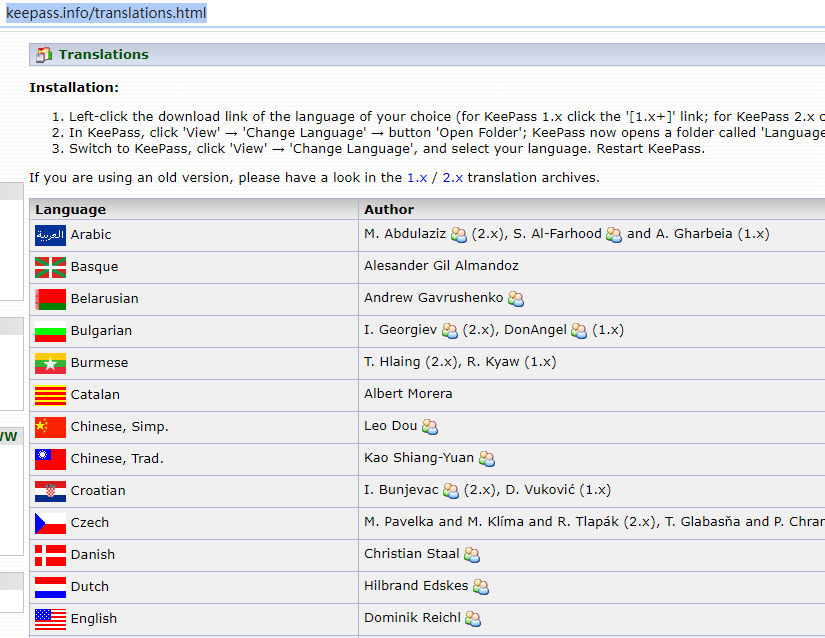
Task: Click author text D. Vuković (1.x)
Action: pos(558,490)
